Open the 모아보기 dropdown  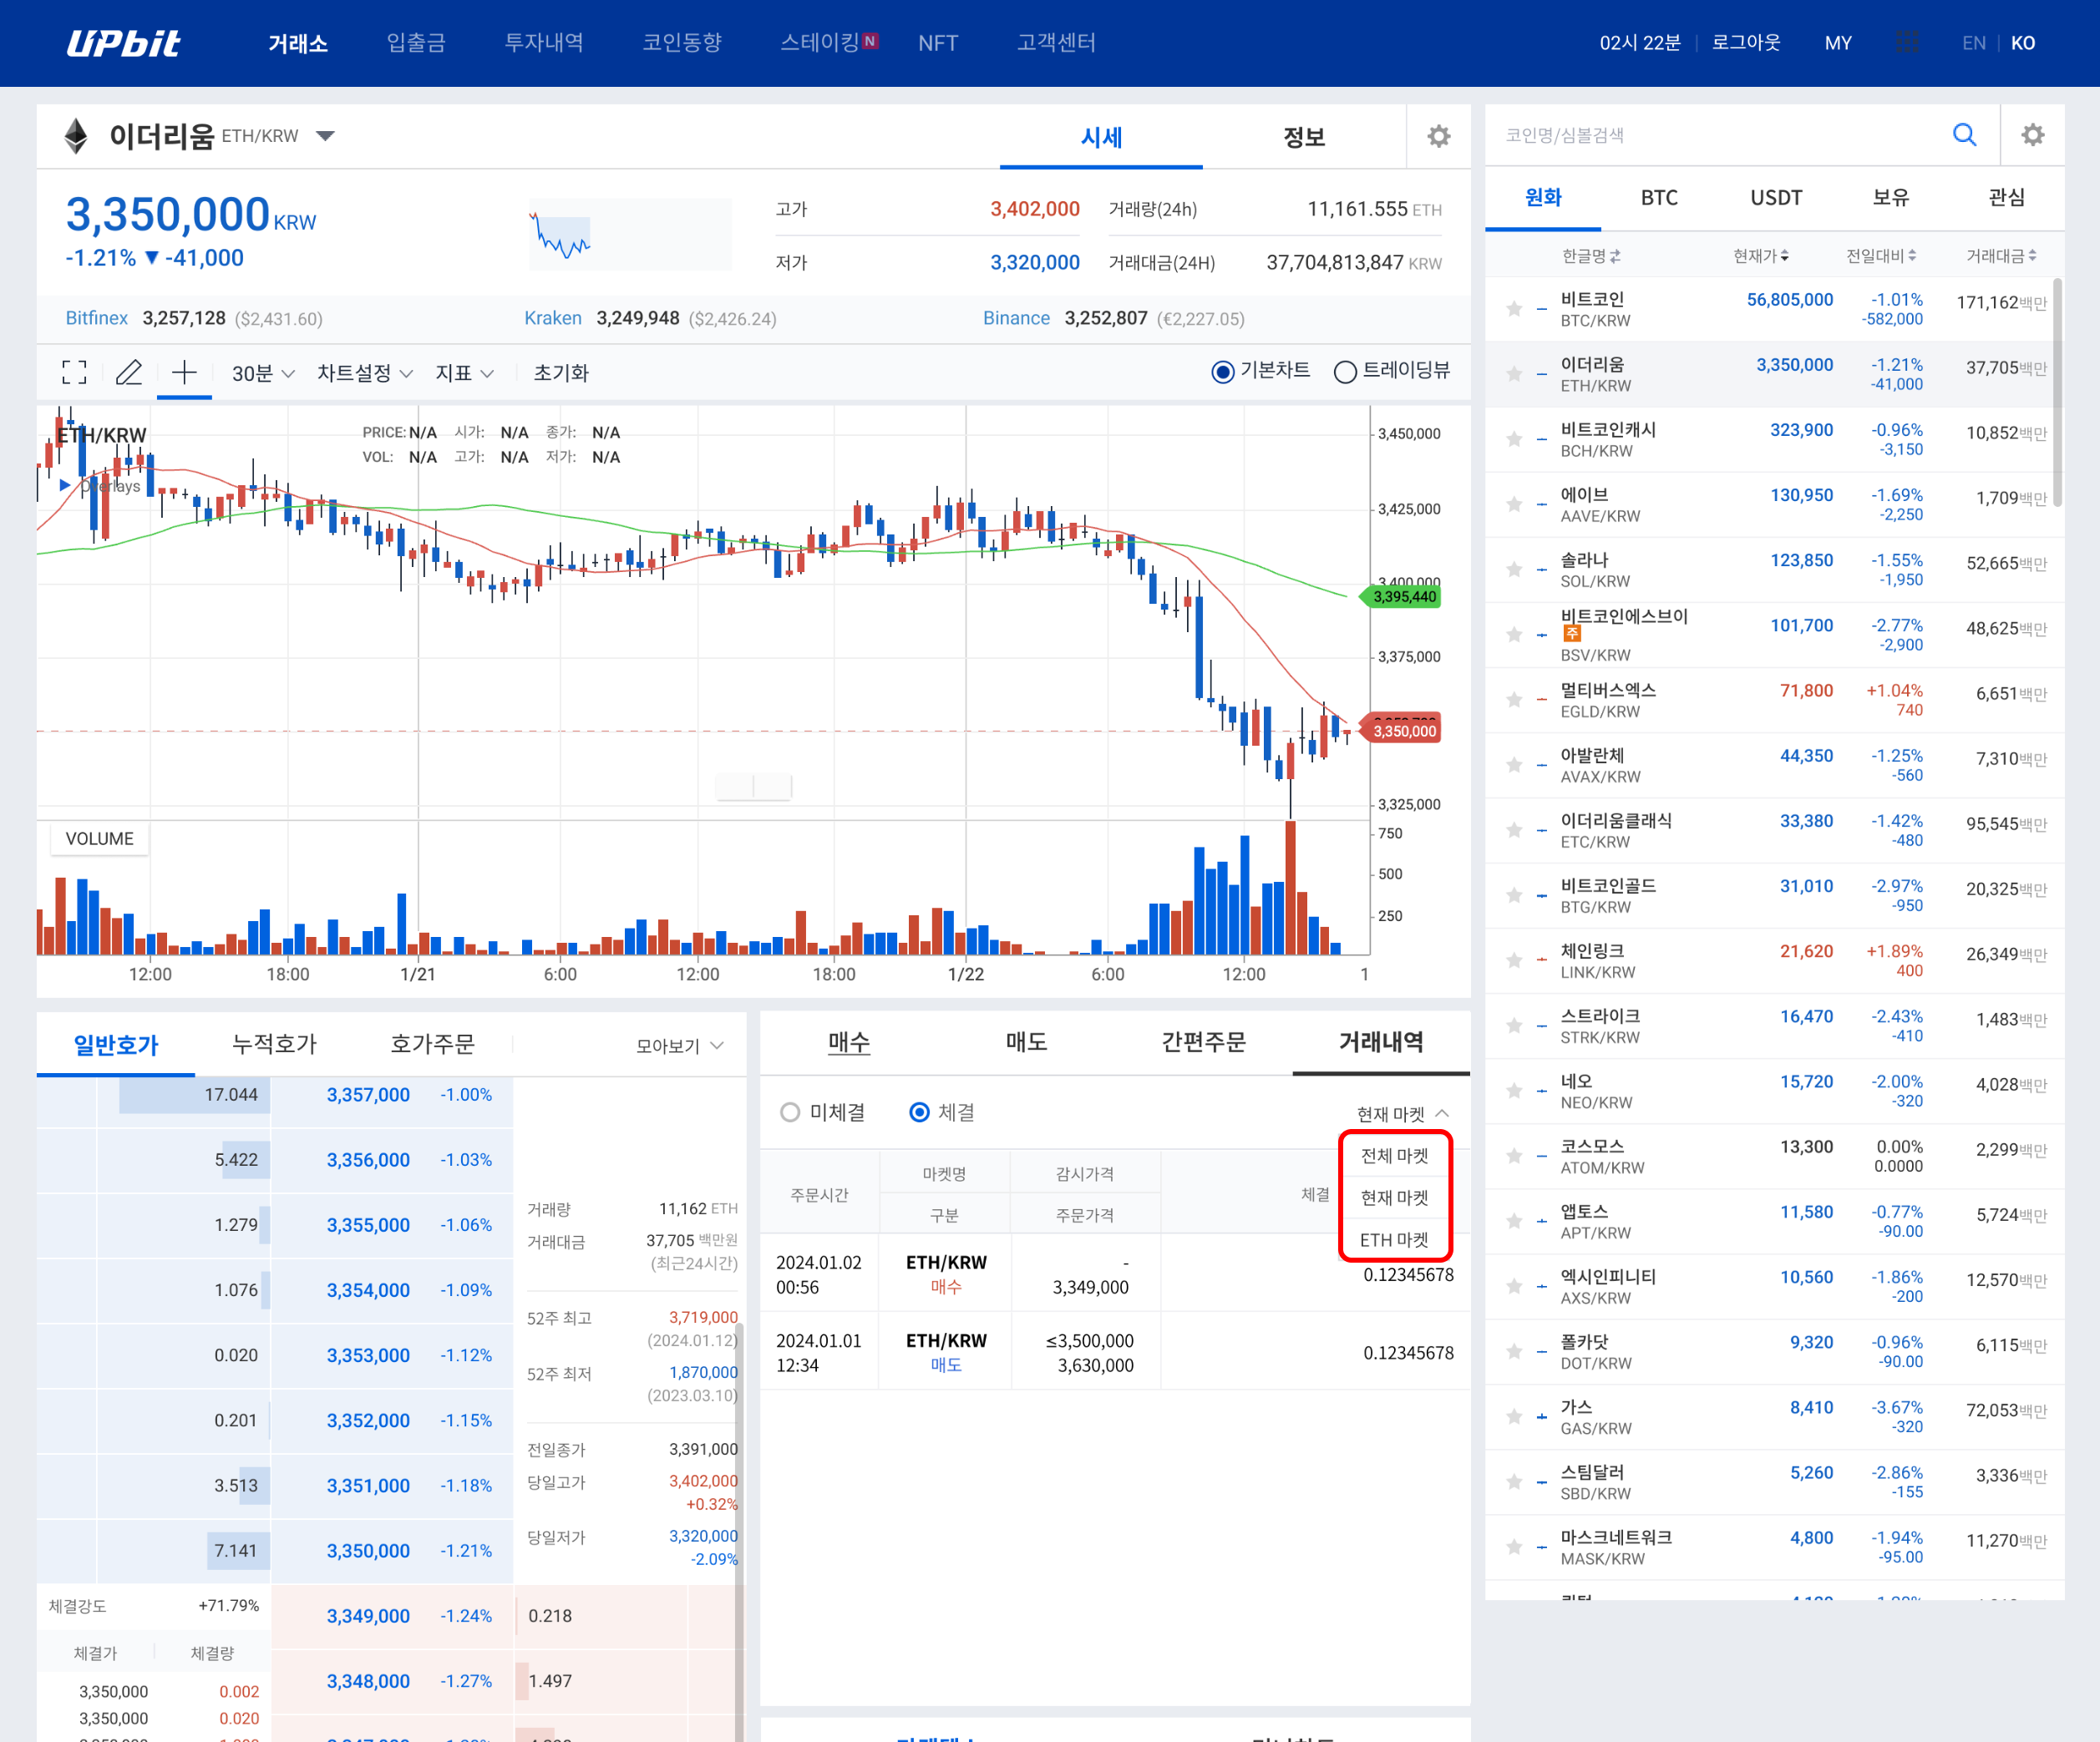click(680, 1046)
